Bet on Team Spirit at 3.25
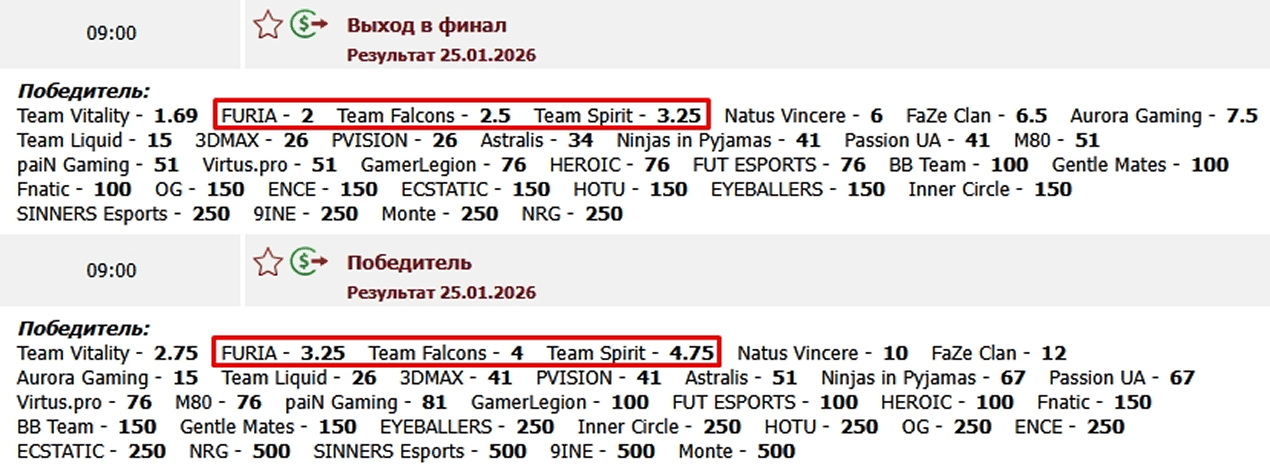Image resolution: width=1270 pixels, height=470 pixels. coord(679,115)
